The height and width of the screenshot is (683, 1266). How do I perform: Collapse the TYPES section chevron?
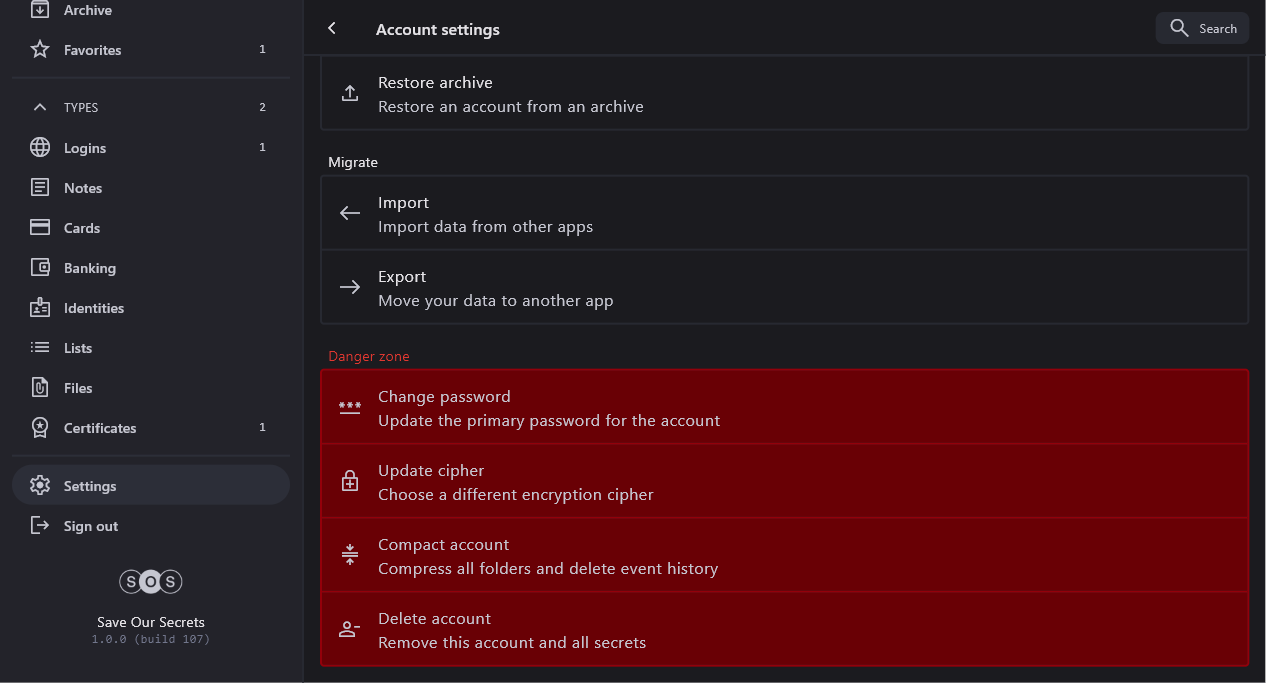coord(40,107)
